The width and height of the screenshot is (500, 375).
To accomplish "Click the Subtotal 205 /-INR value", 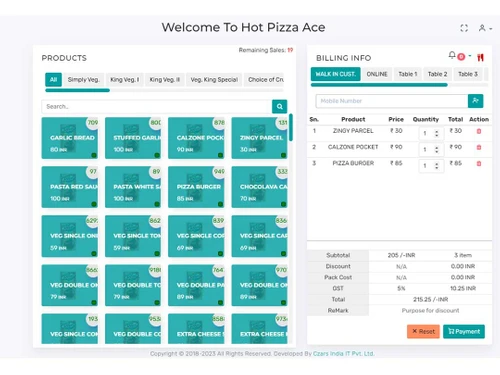I will point(401,255).
